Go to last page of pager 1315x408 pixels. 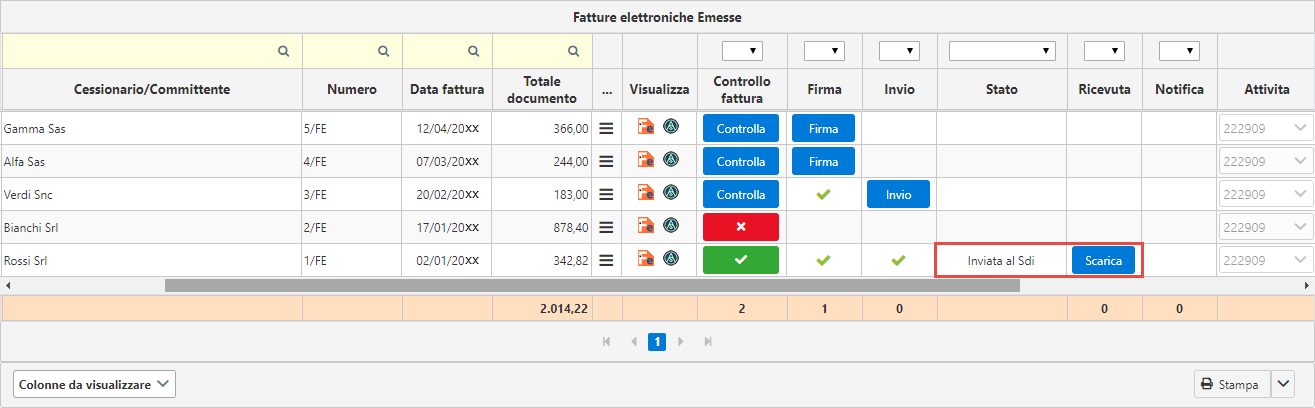click(708, 342)
